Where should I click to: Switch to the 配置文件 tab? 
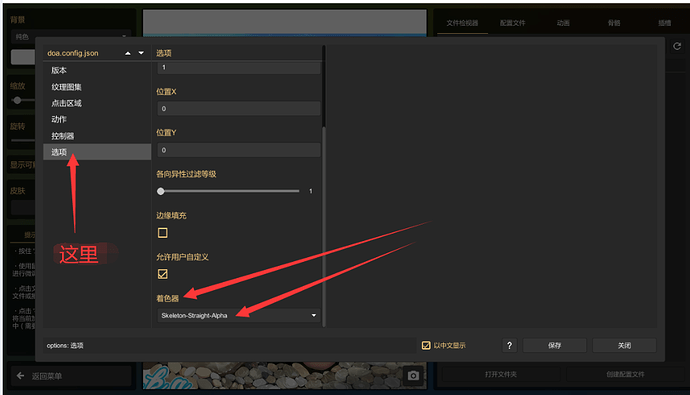512,23
